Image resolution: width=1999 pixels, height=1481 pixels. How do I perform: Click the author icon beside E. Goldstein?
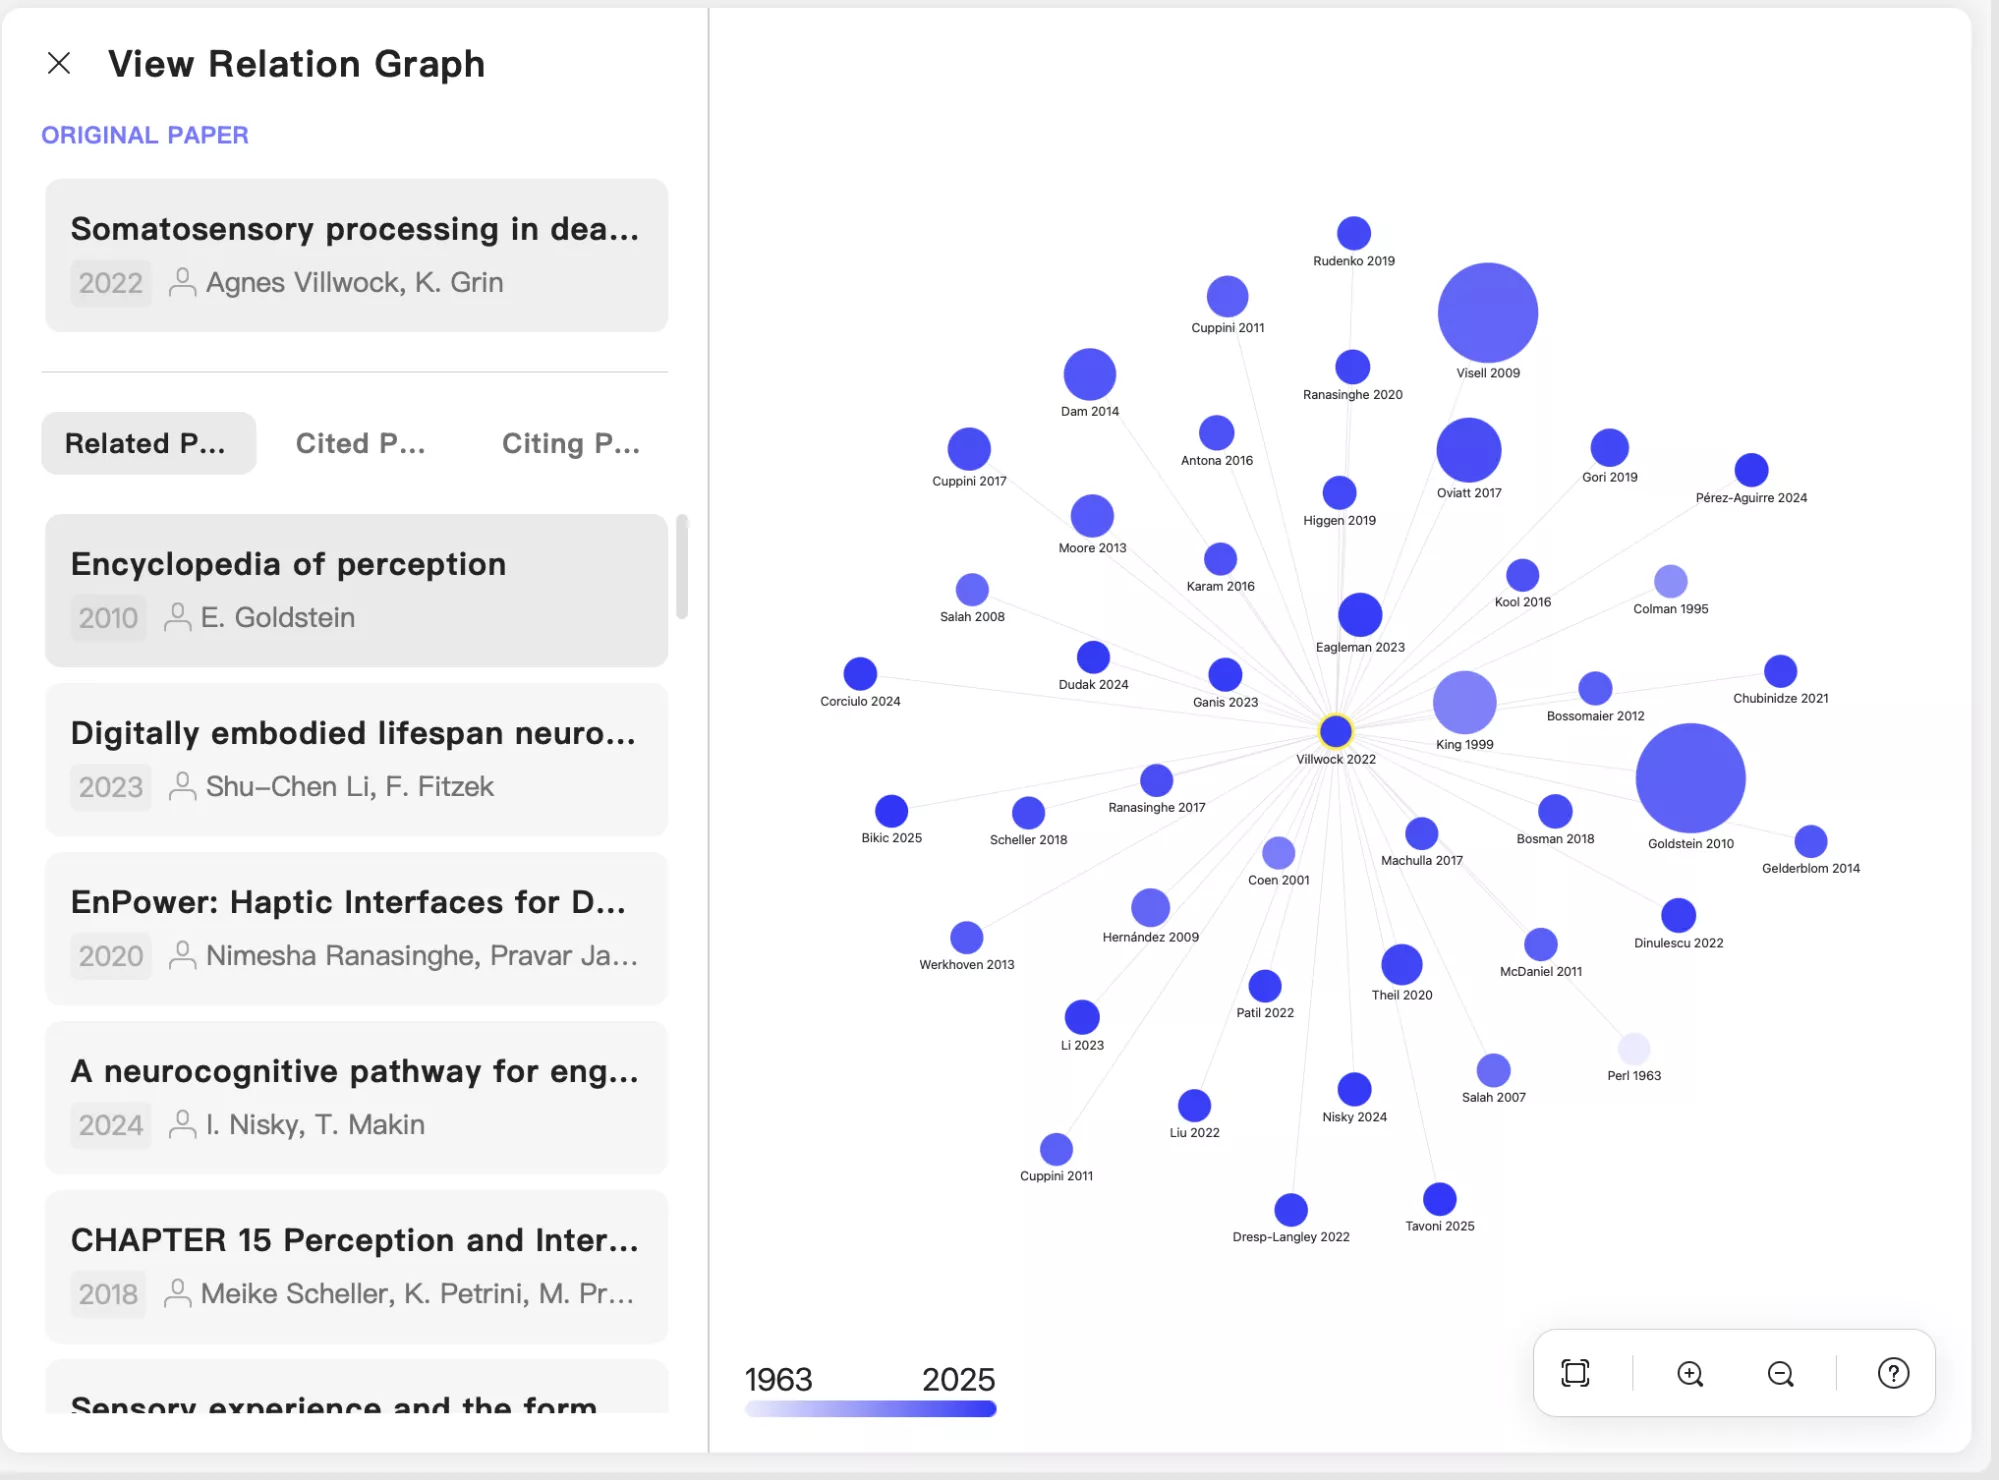pos(179,618)
